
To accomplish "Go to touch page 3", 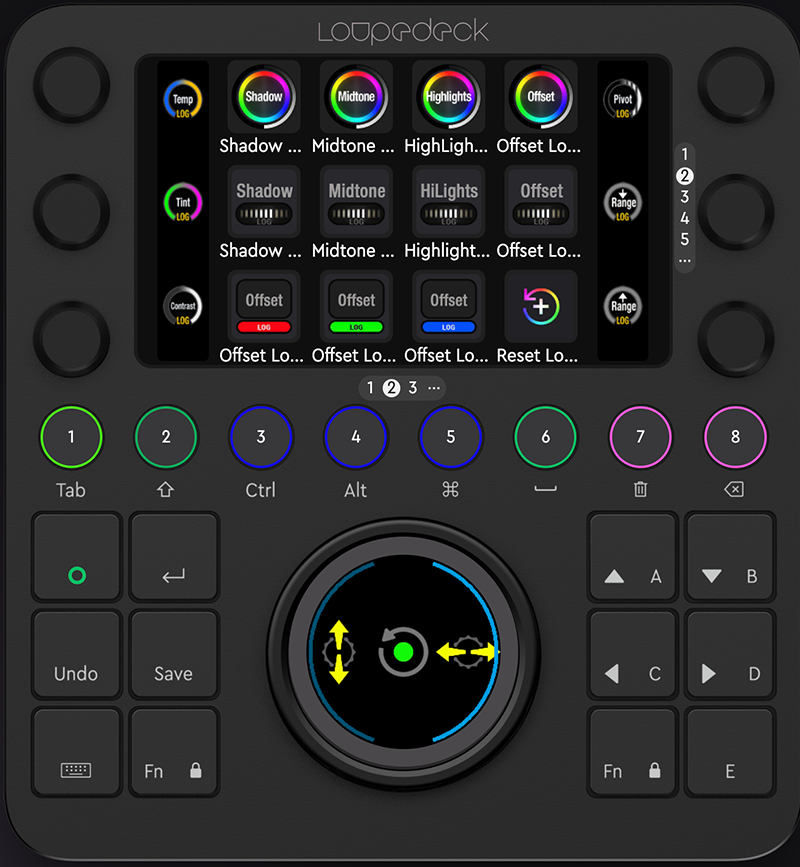I will click(412, 388).
